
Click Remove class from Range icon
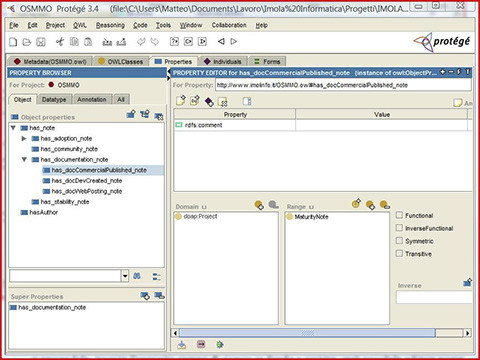coord(384,204)
